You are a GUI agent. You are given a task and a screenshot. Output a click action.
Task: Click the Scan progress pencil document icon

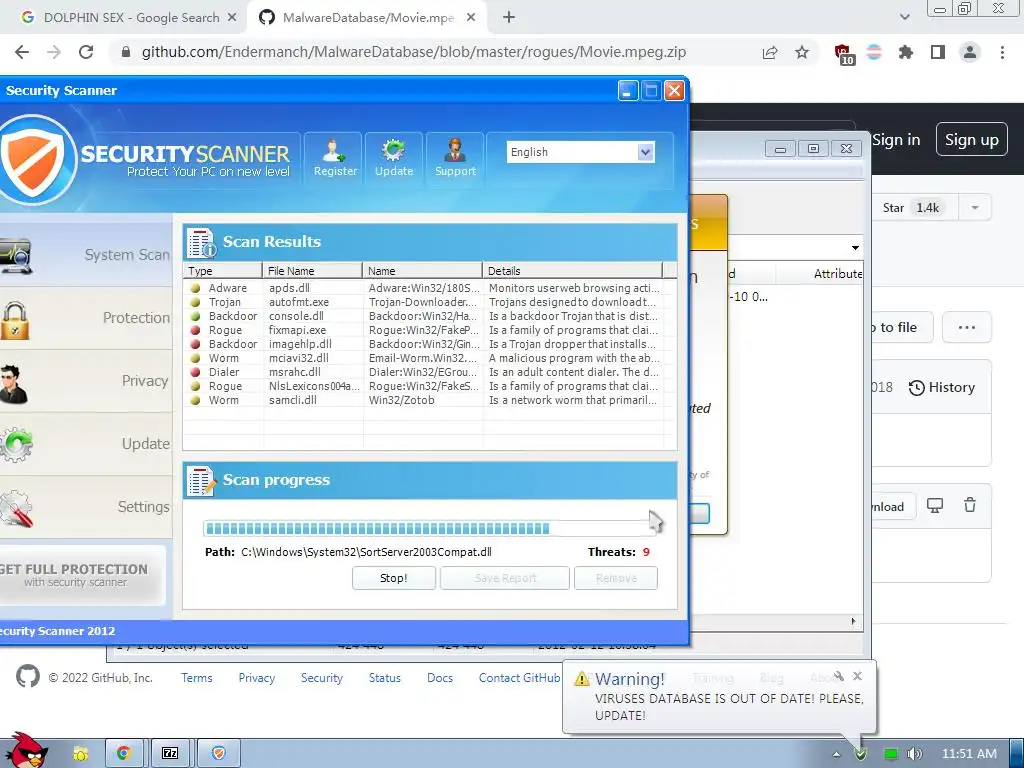click(201, 481)
